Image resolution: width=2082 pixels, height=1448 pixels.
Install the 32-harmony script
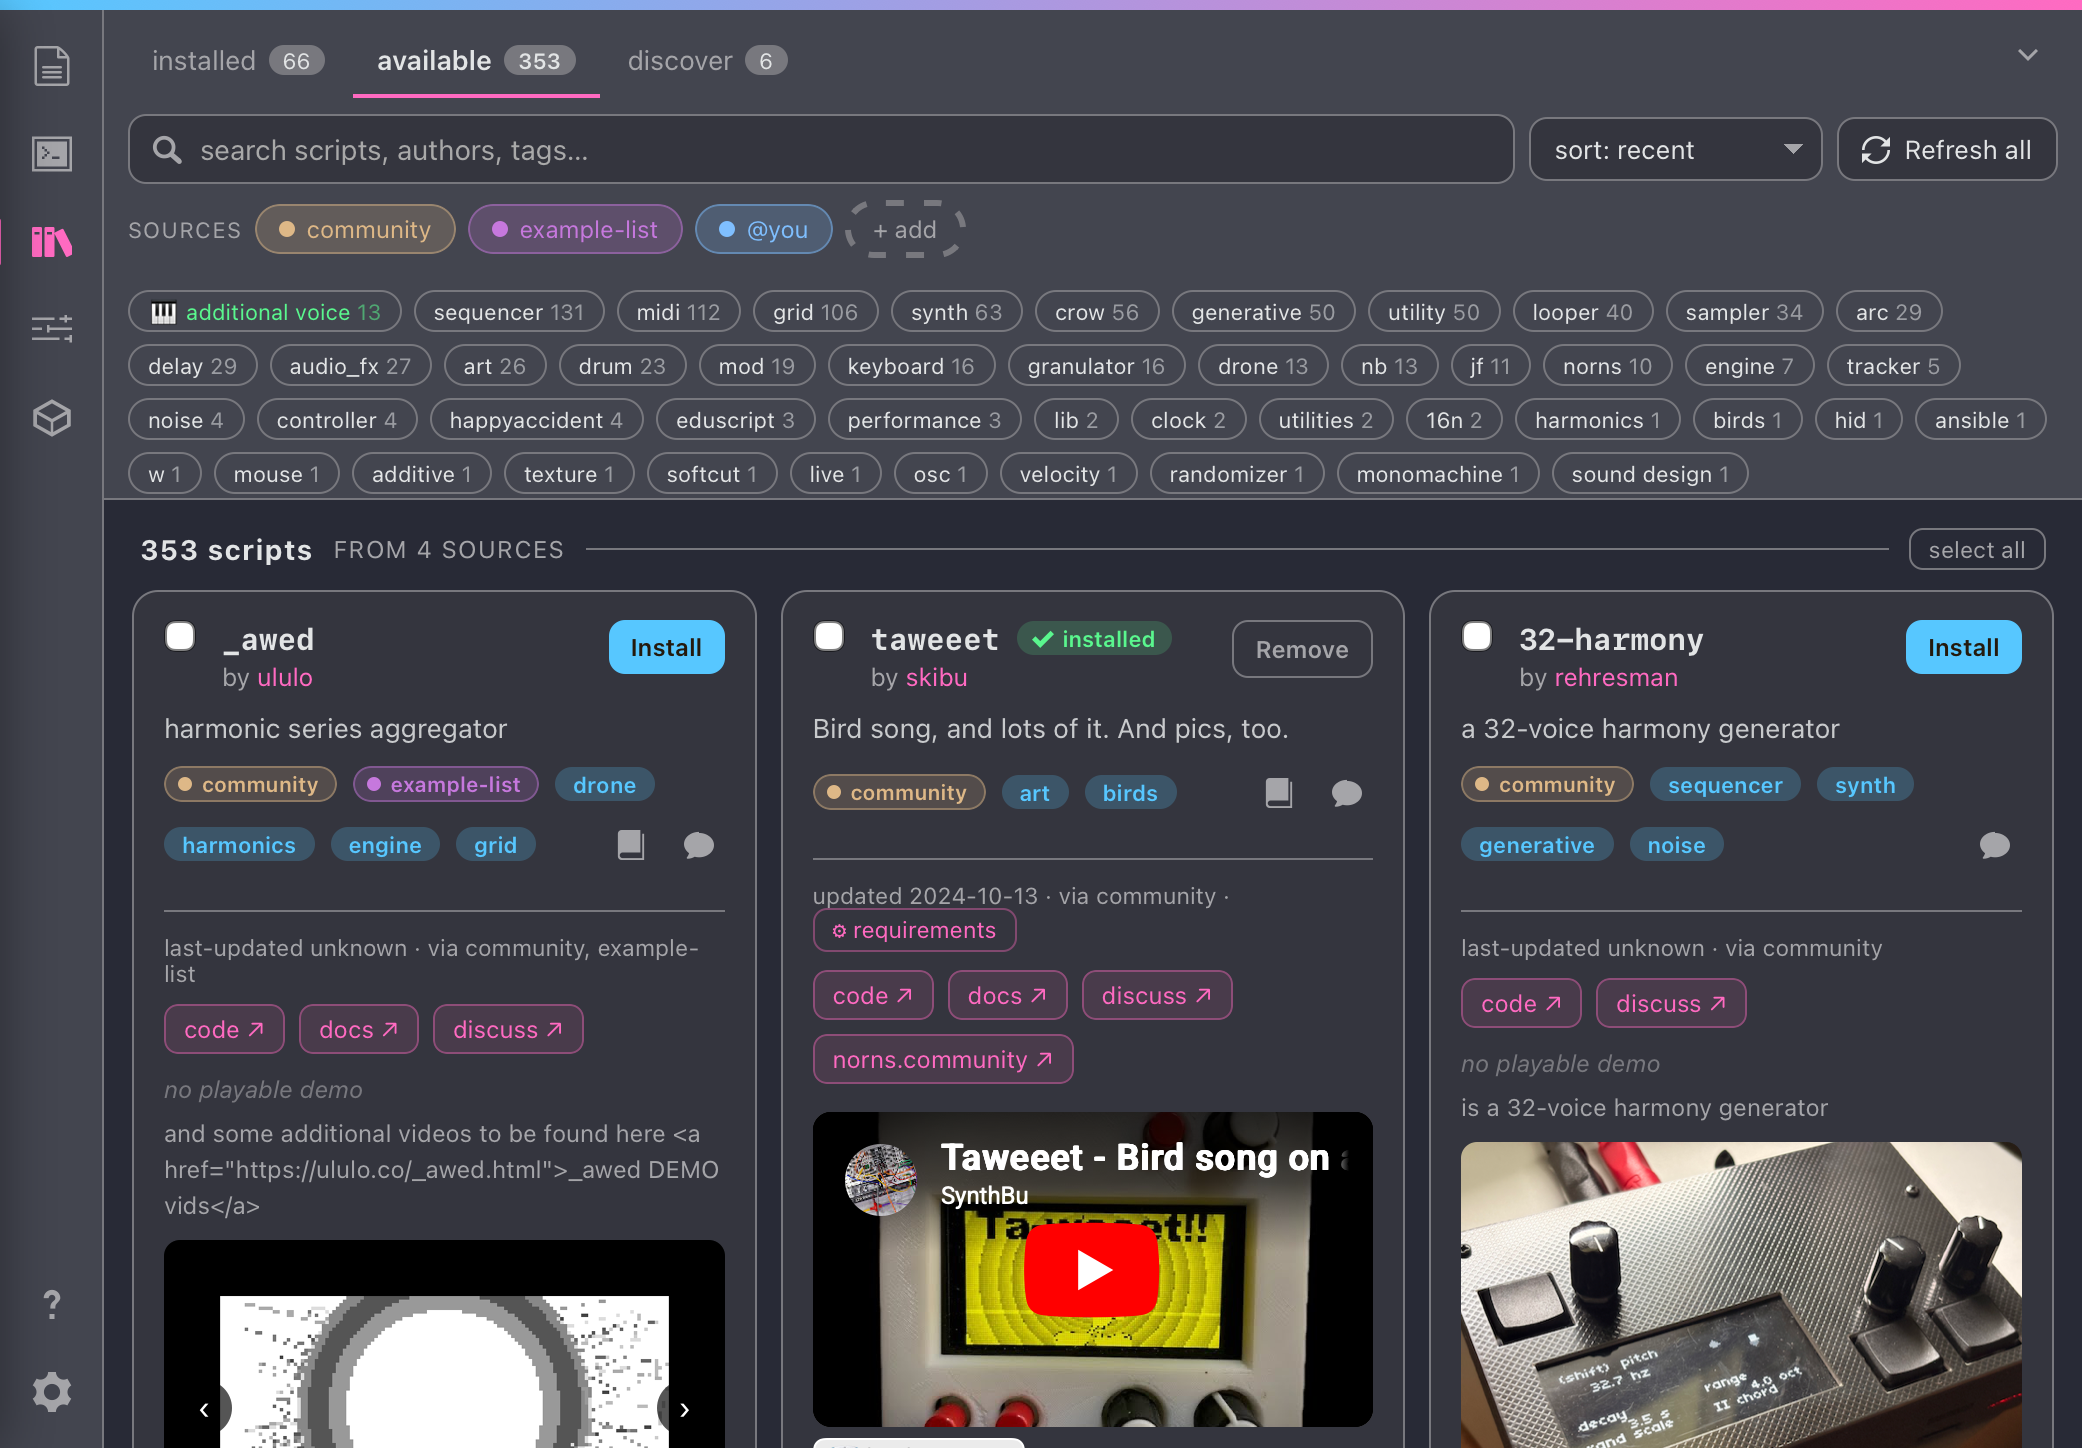[x=1963, y=647]
